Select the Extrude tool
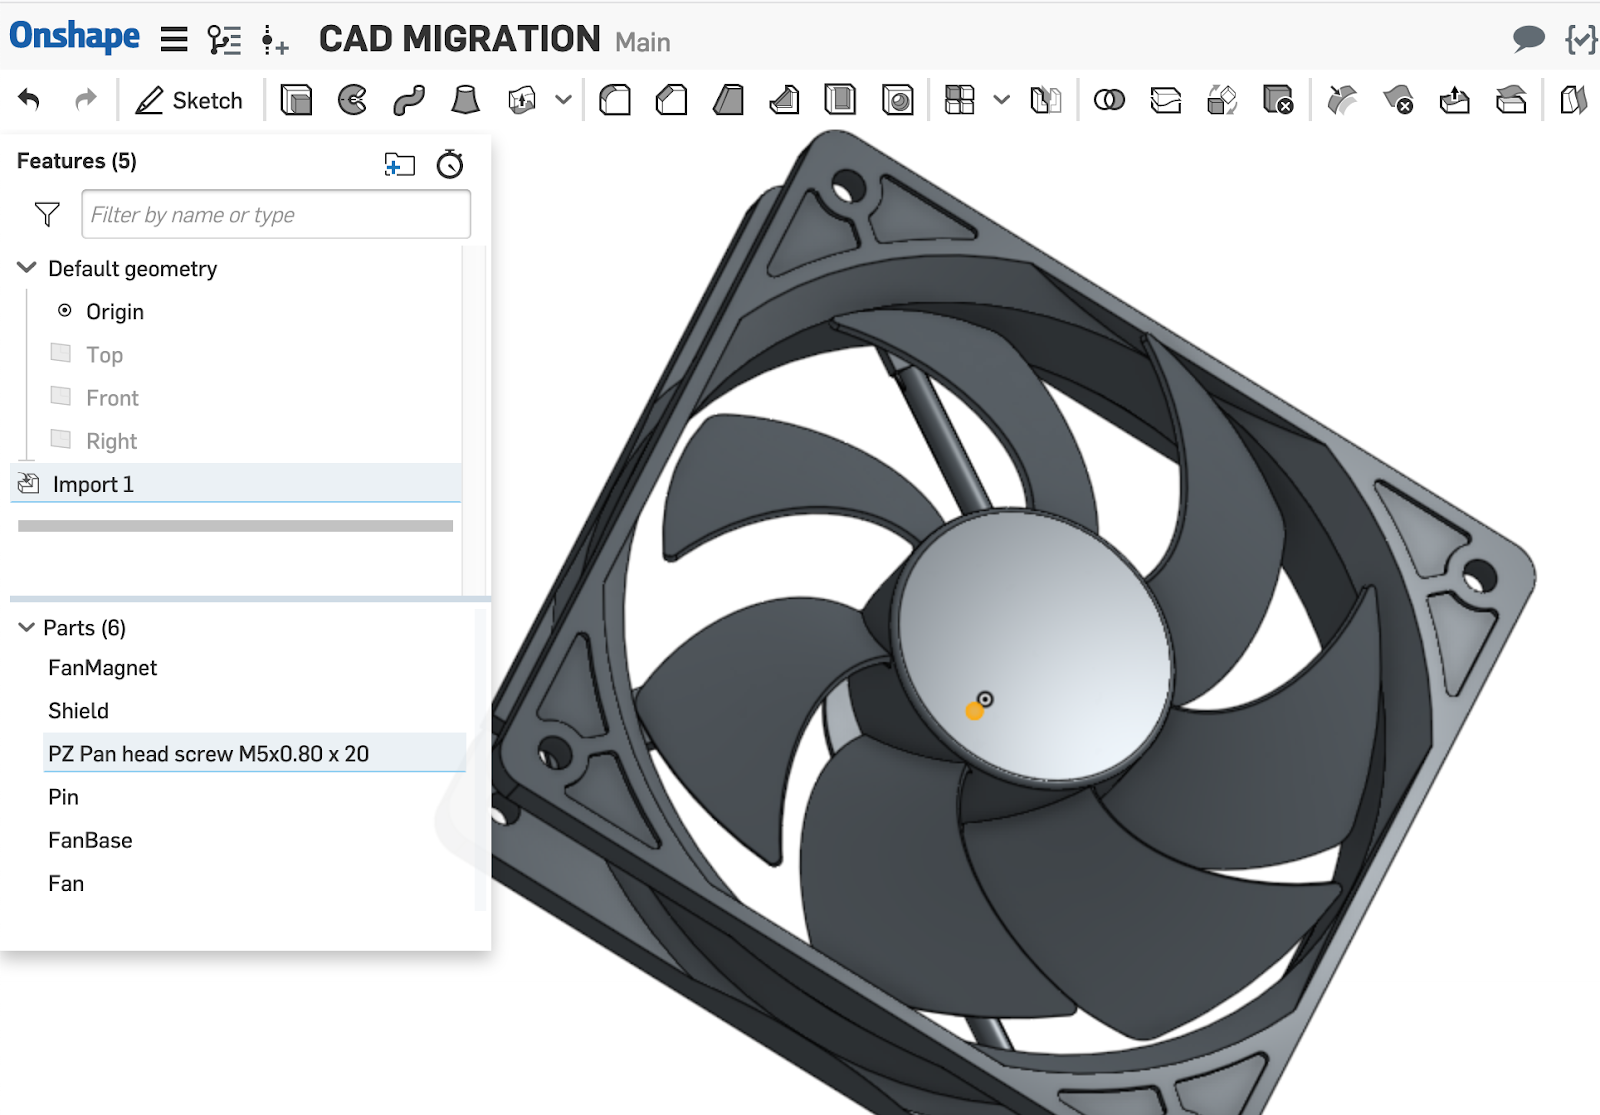The image size is (1600, 1115). (x=296, y=100)
